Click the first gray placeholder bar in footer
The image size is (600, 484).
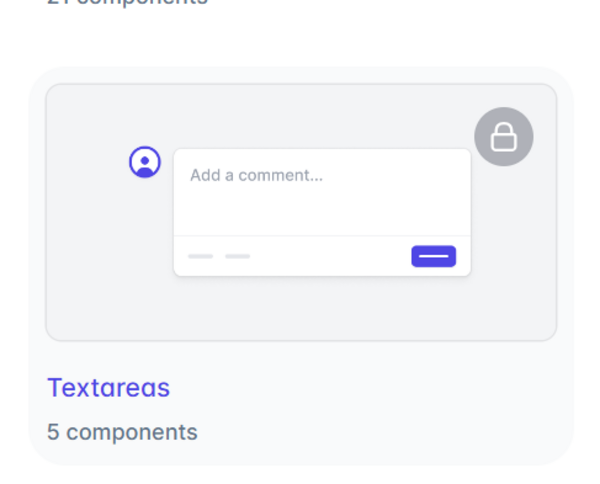pyautogui.click(x=201, y=256)
